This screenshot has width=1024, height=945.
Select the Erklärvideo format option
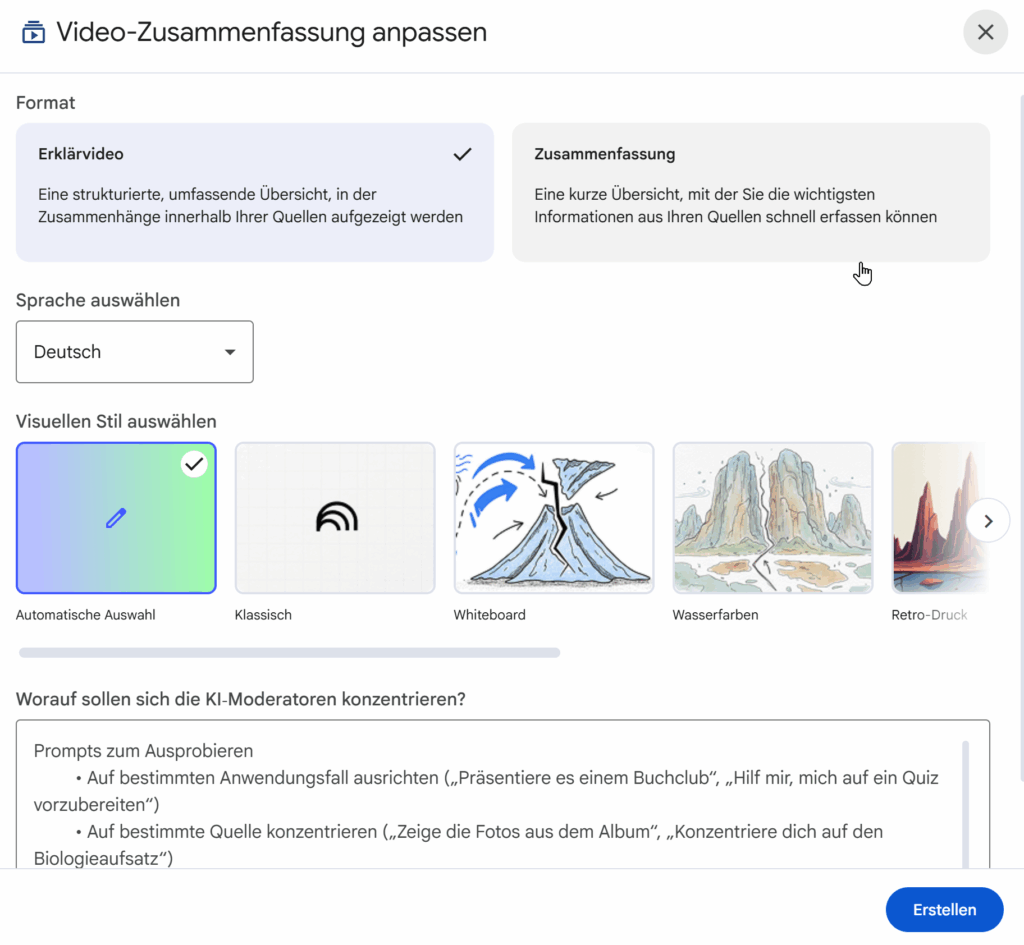pyautogui.click(x=254, y=192)
